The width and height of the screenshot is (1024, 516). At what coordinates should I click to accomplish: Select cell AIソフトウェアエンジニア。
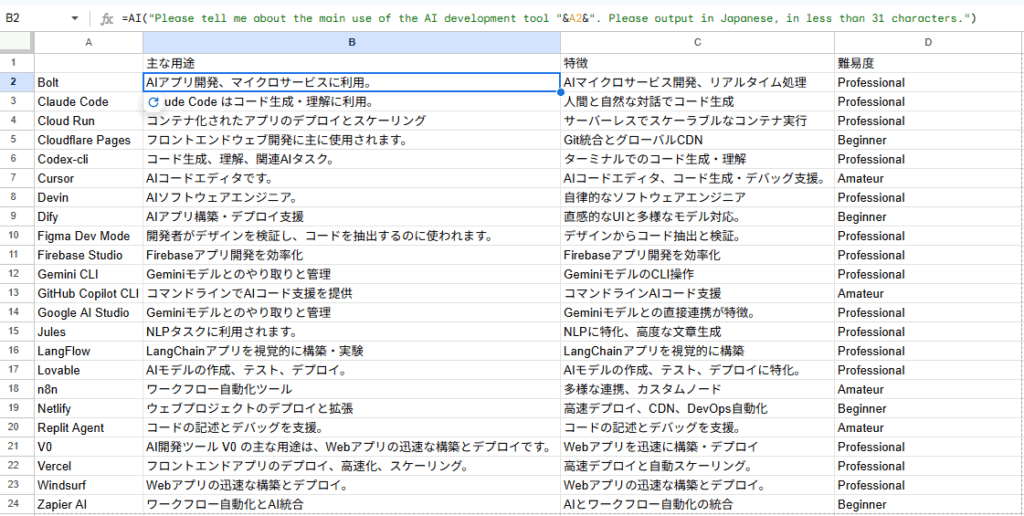[351, 197]
